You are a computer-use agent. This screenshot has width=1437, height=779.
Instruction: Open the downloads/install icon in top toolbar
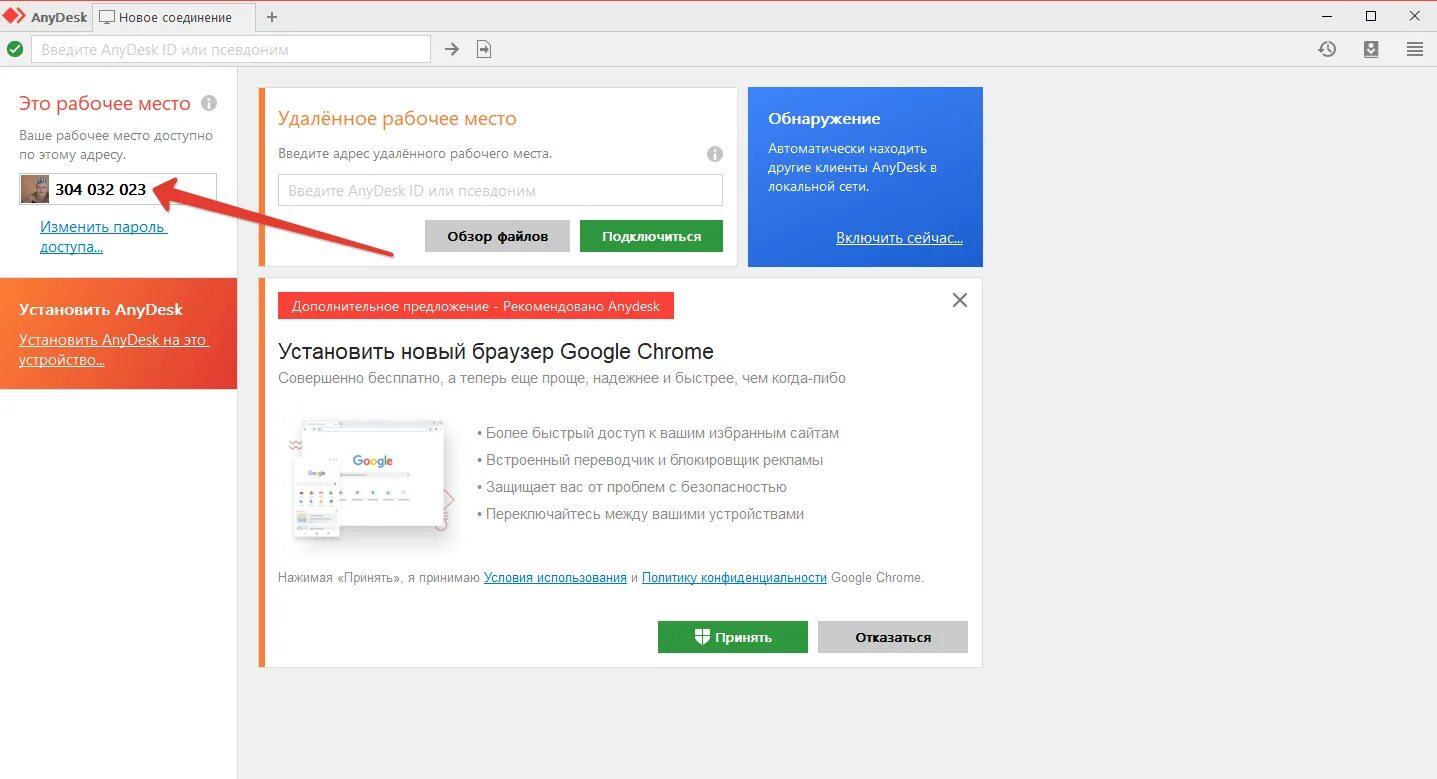pos(1371,49)
